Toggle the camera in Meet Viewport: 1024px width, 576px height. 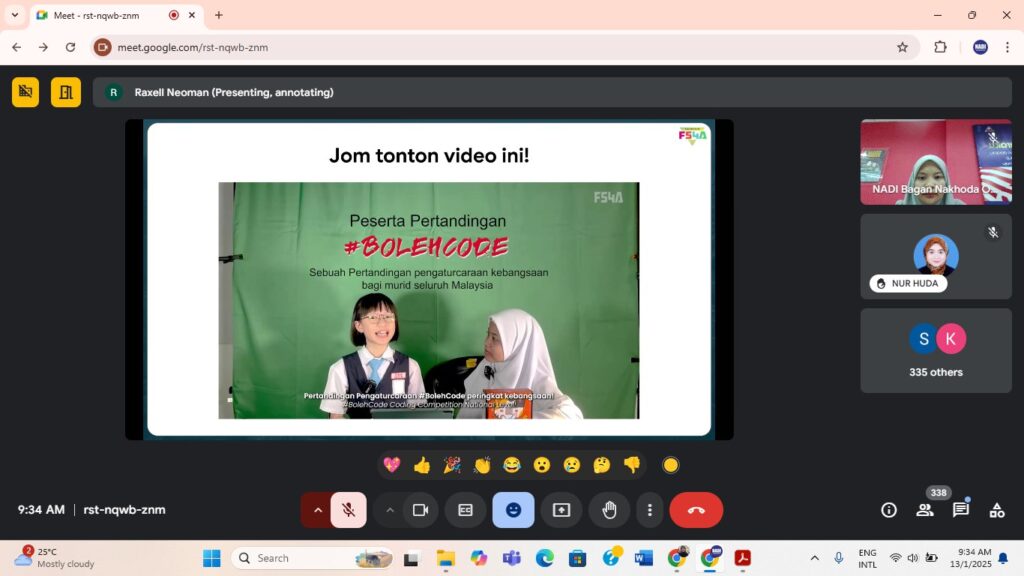click(421, 510)
